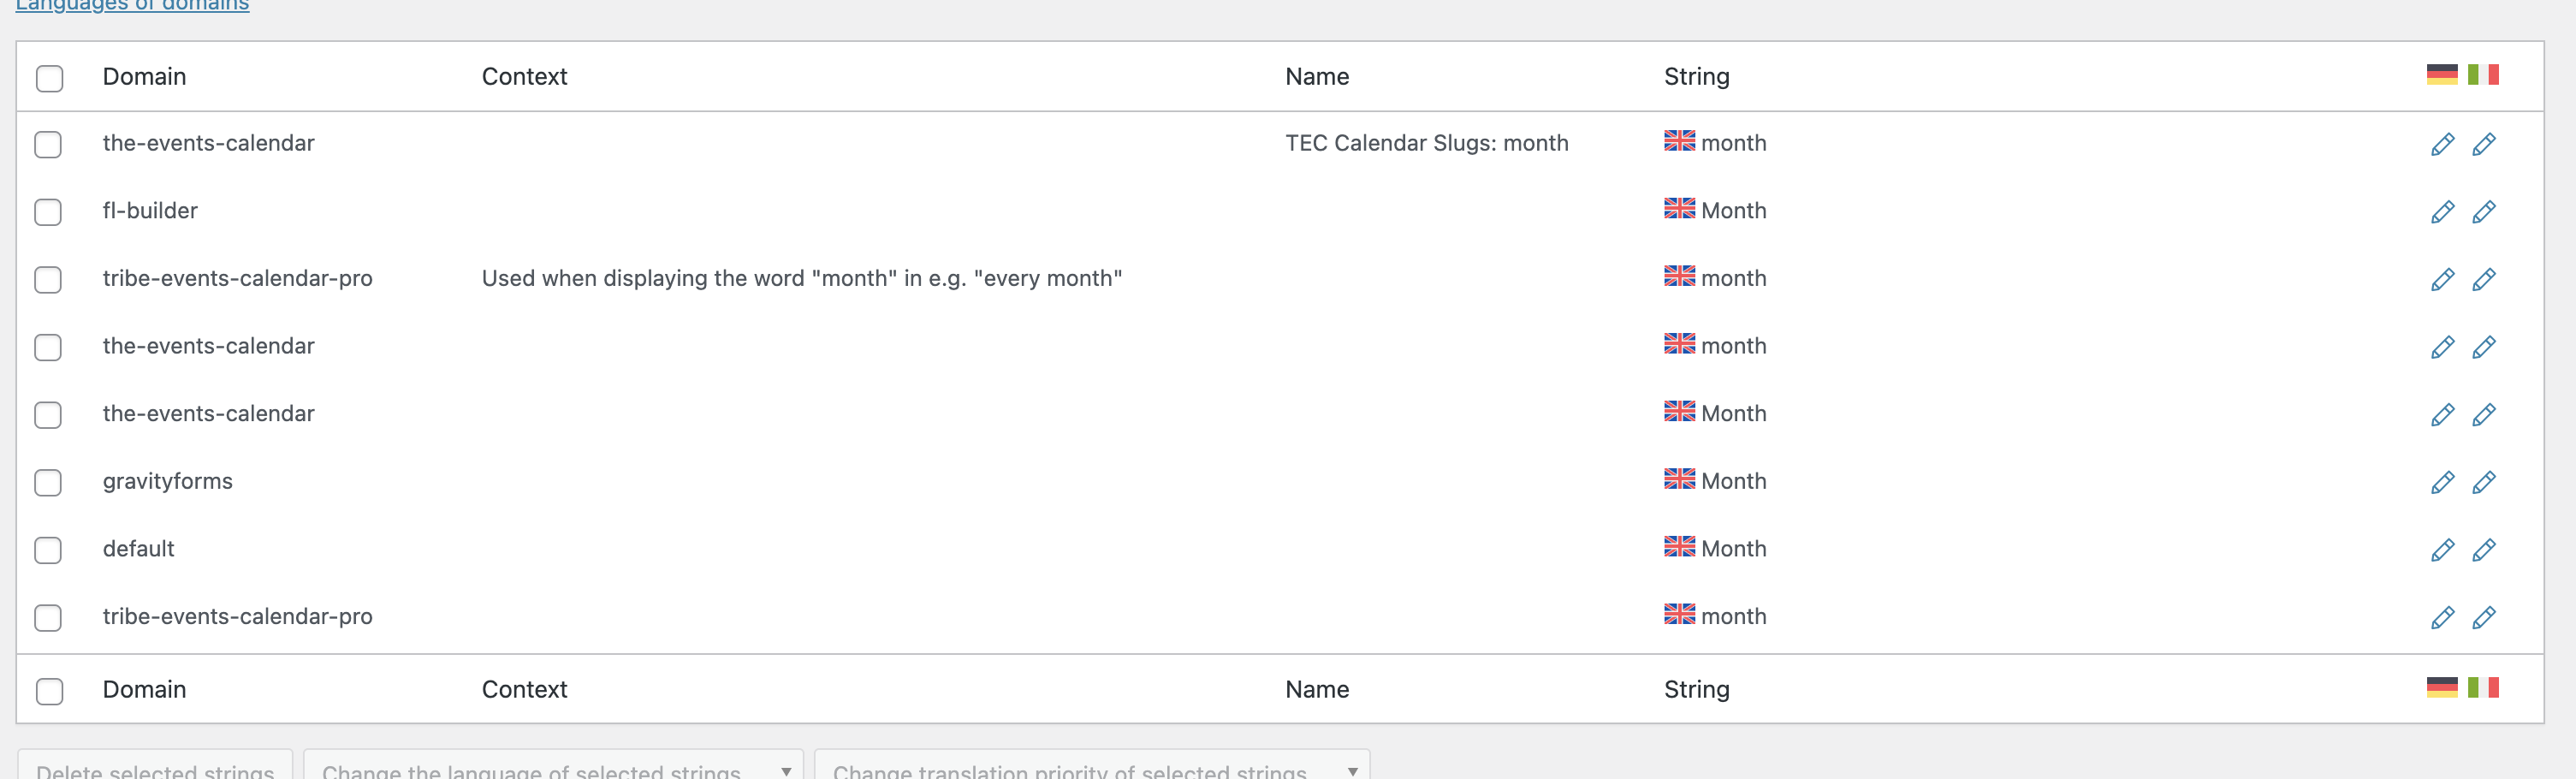Edit Italian translation of TEC Calendar Slugs: month
Image resolution: width=2576 pixels, height=779 pixels.
tap(2484, 144)
